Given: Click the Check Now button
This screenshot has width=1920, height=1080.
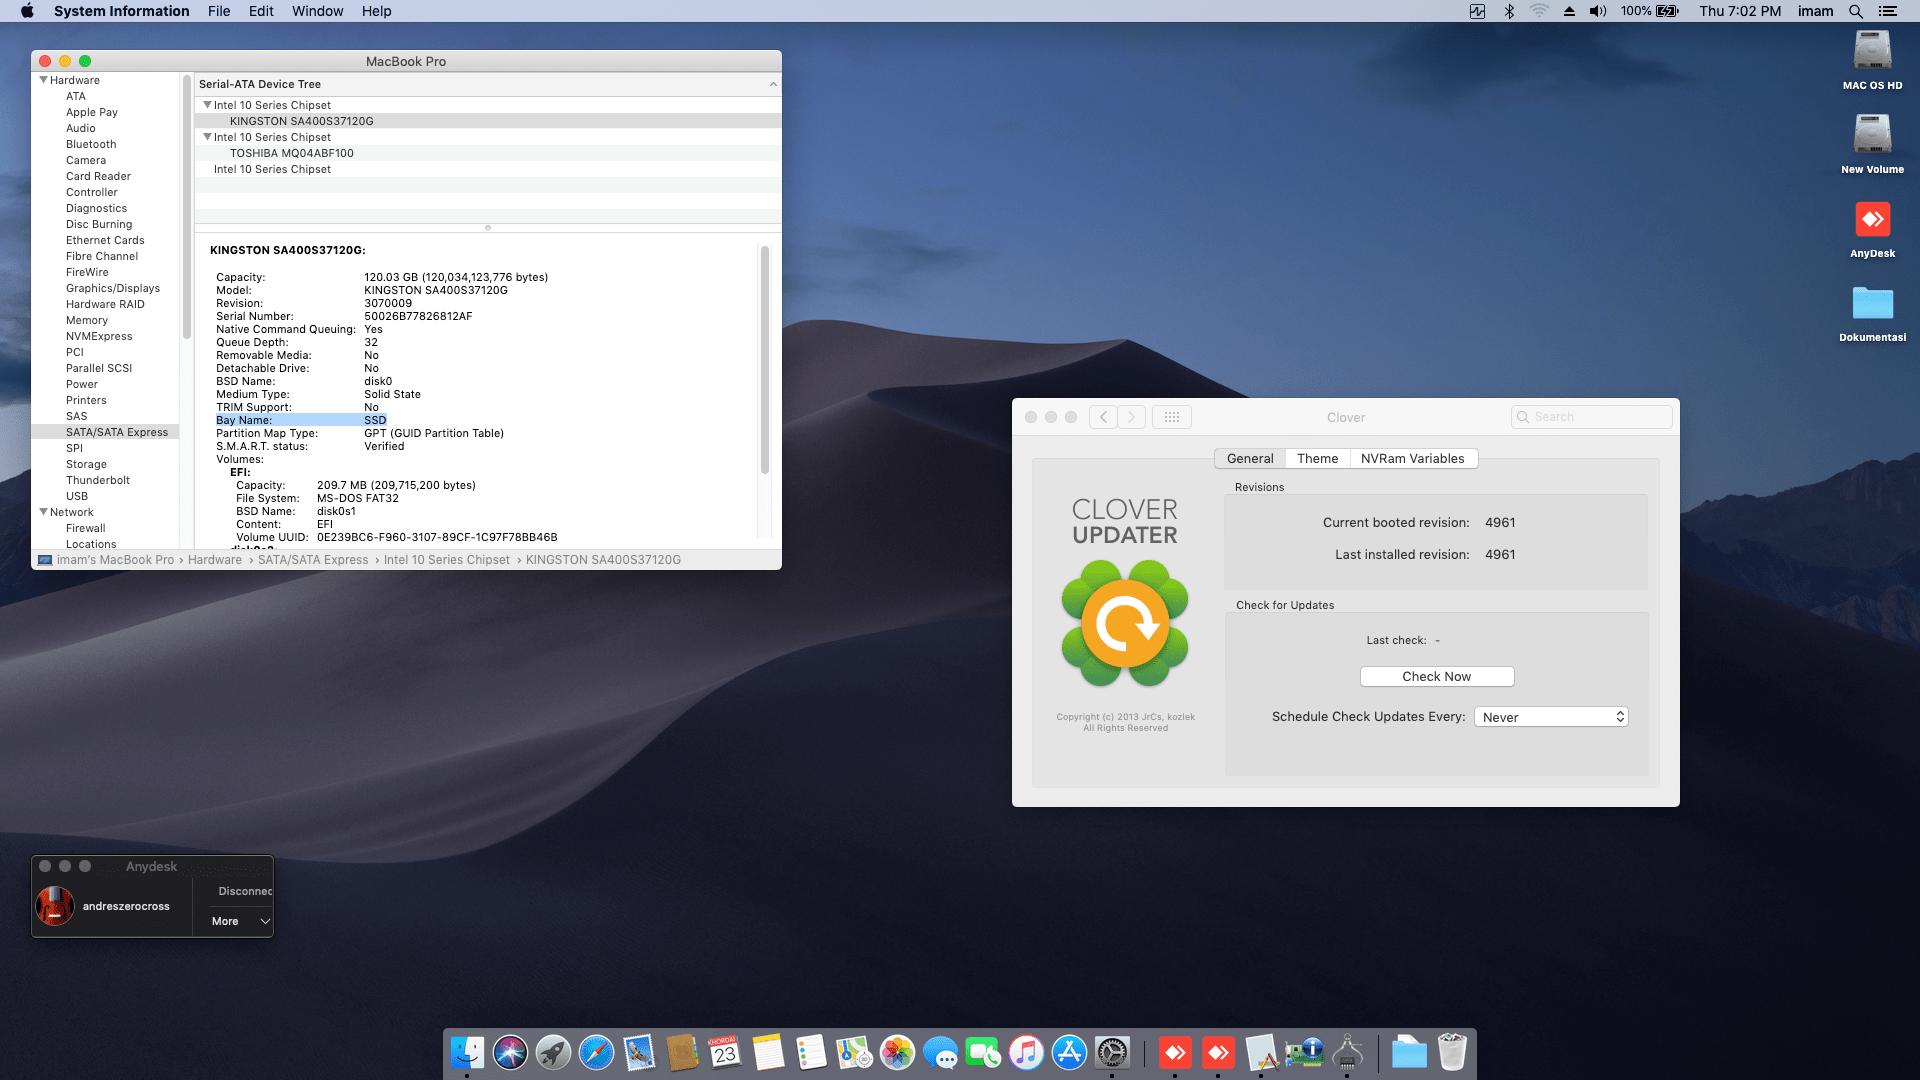Looking at the screenshot, I should [1436, 677].
